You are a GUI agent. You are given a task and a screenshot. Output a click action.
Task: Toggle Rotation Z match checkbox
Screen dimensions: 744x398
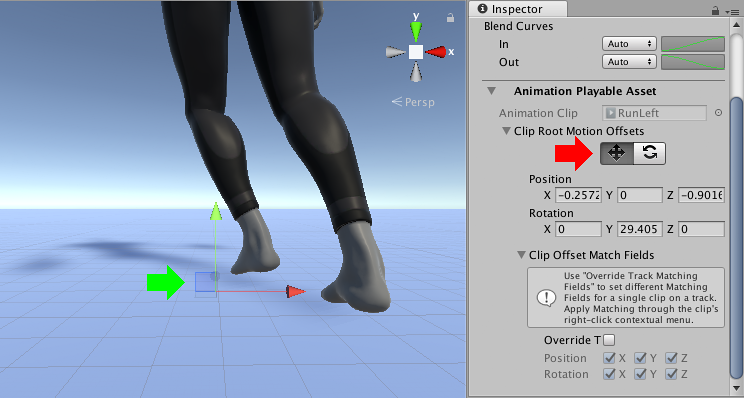pyautogui.click(x=671, y=374)
